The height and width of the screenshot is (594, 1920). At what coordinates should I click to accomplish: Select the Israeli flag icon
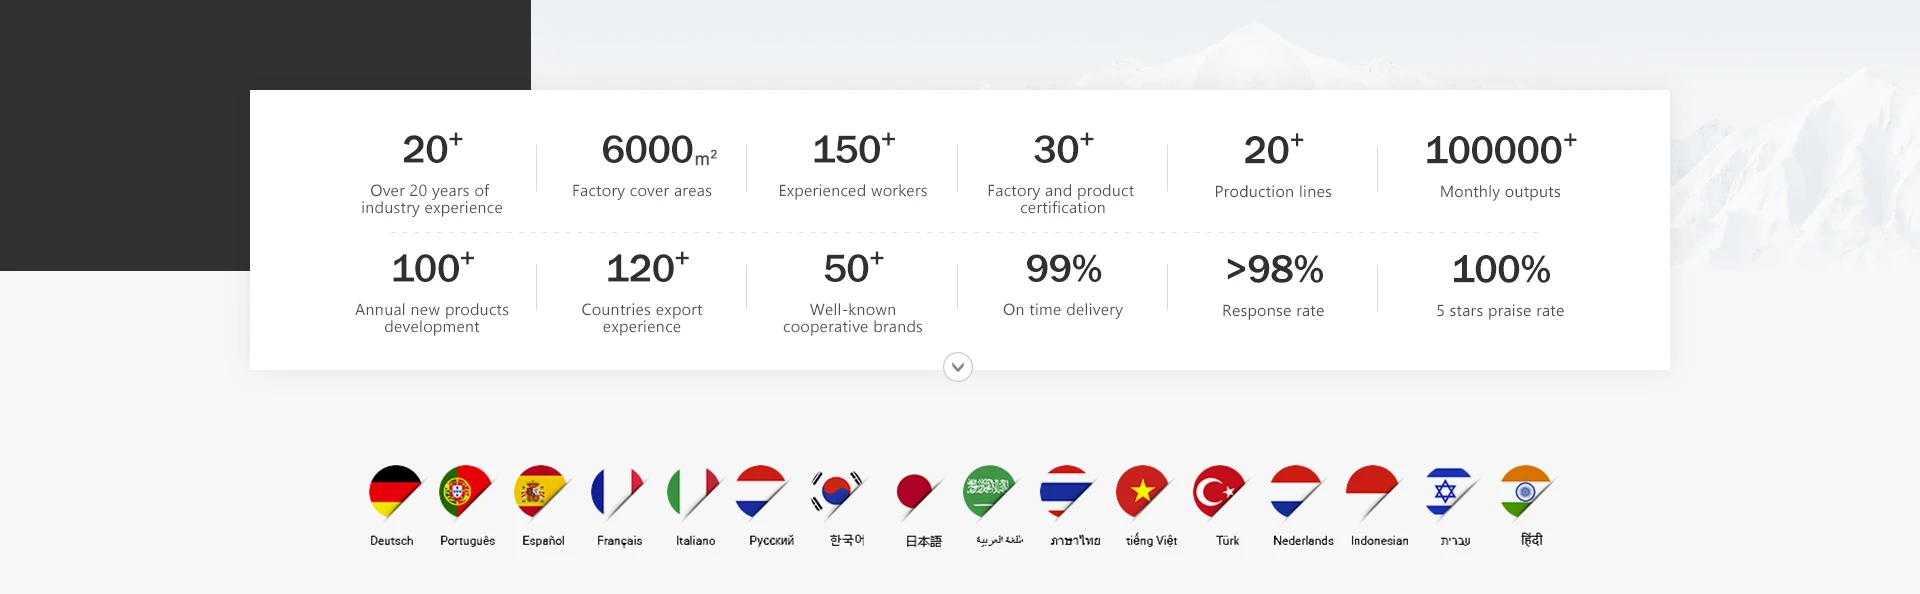(1448, 491)
